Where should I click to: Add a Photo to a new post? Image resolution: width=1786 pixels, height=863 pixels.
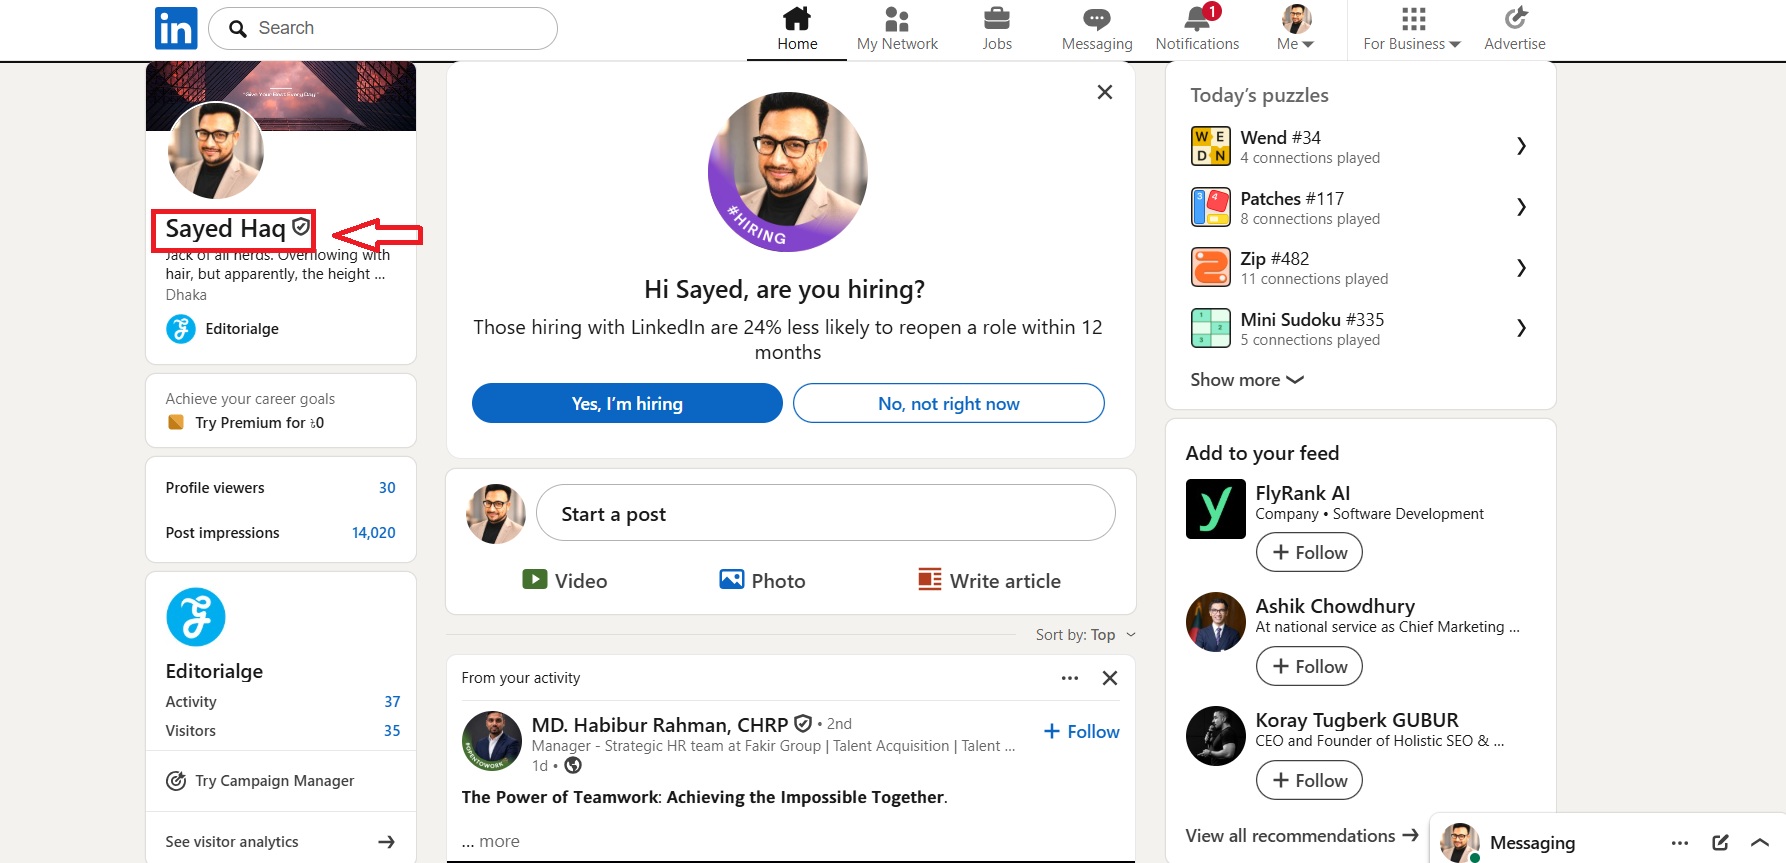tap(762, 580)
